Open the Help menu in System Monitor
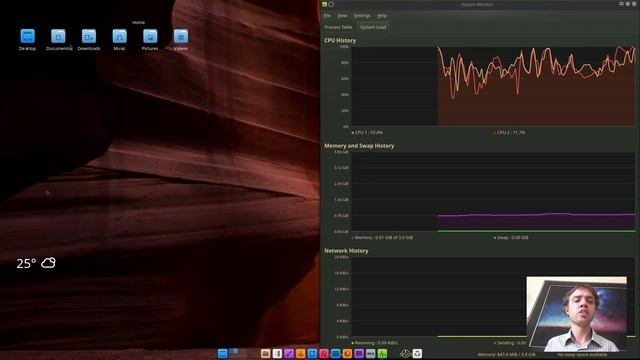640x360 pixels. [382, 16]
